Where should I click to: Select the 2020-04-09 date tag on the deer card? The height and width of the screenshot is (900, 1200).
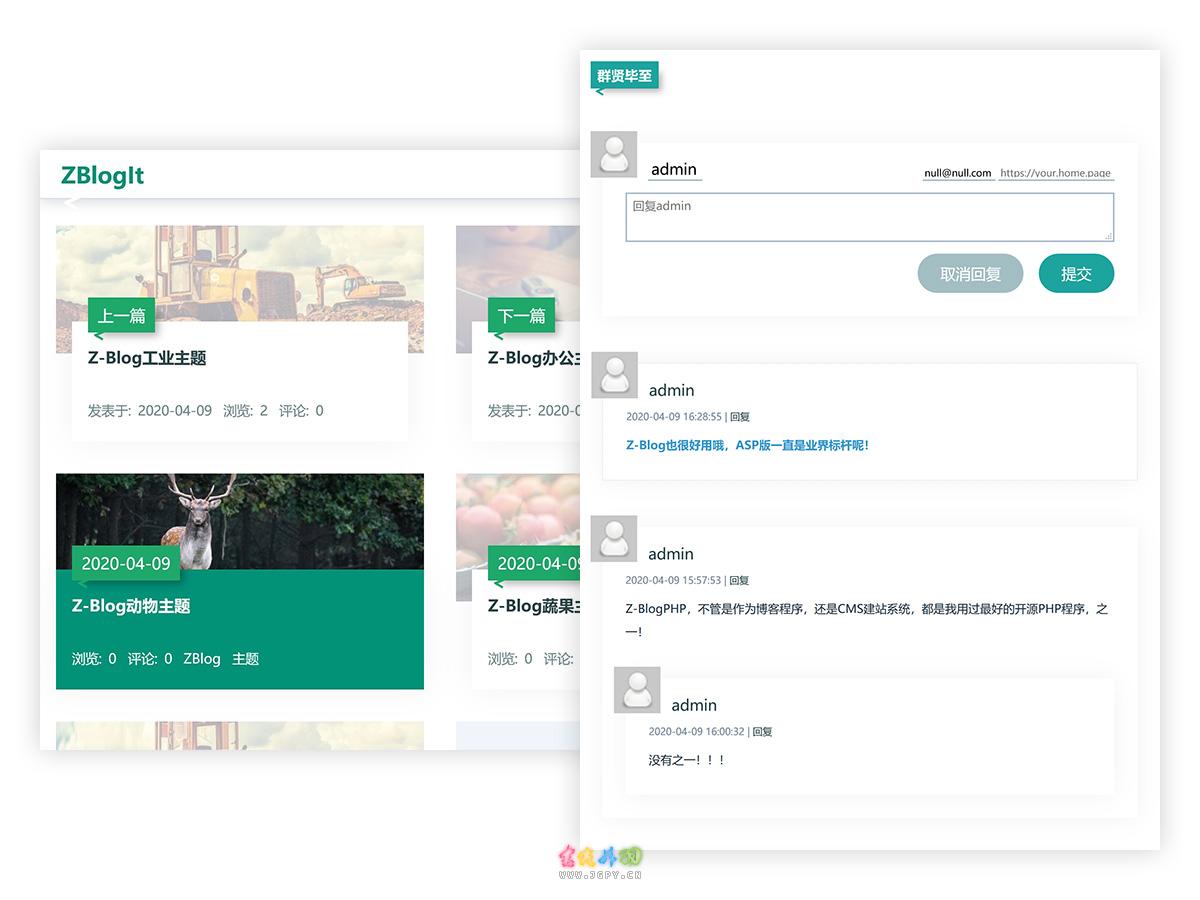coord(126,563)
